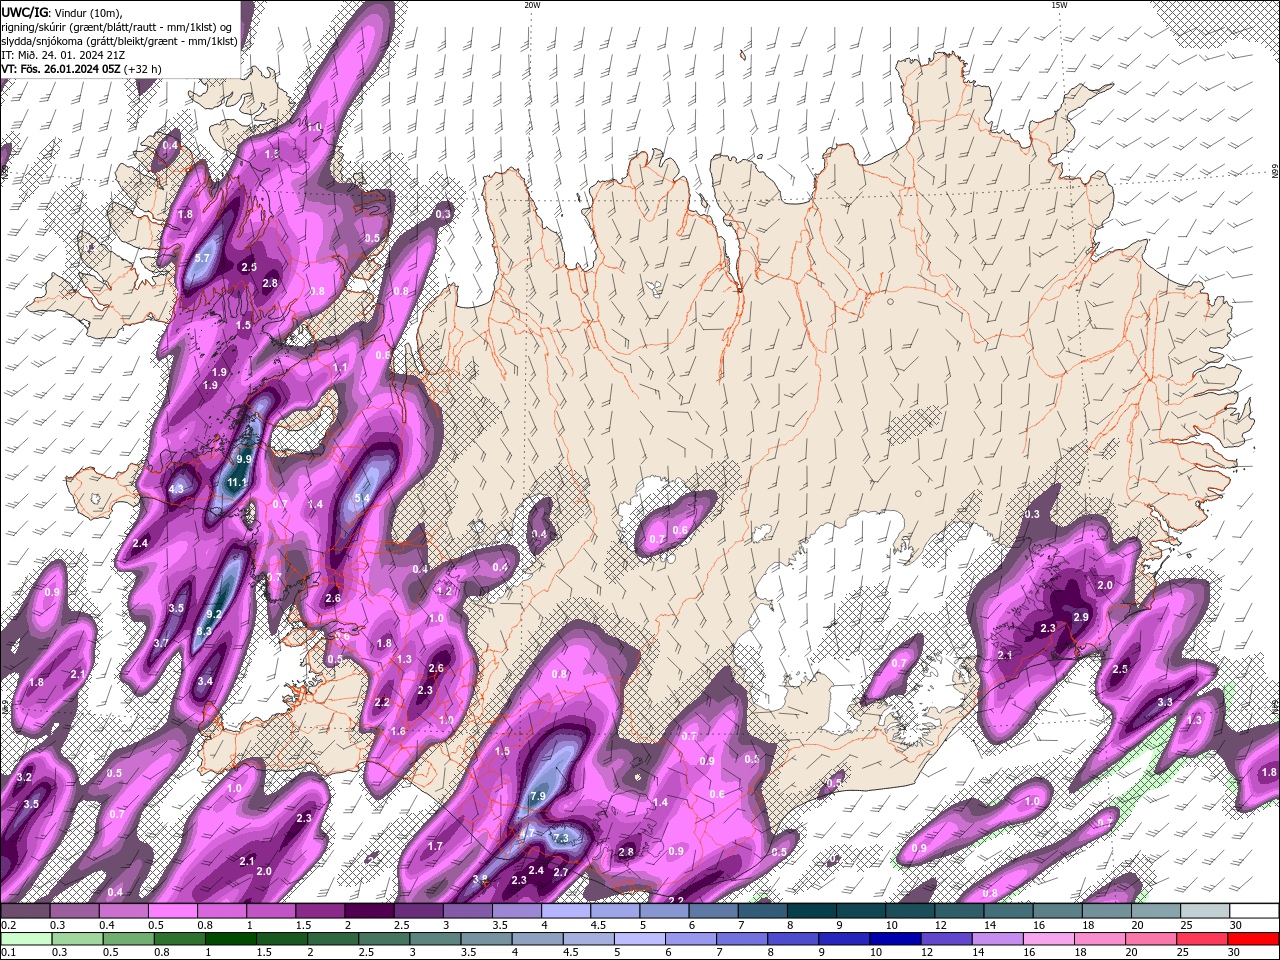The image size is (1280, 960).
Task: Click the 1.2 value label
Action: 444,591
